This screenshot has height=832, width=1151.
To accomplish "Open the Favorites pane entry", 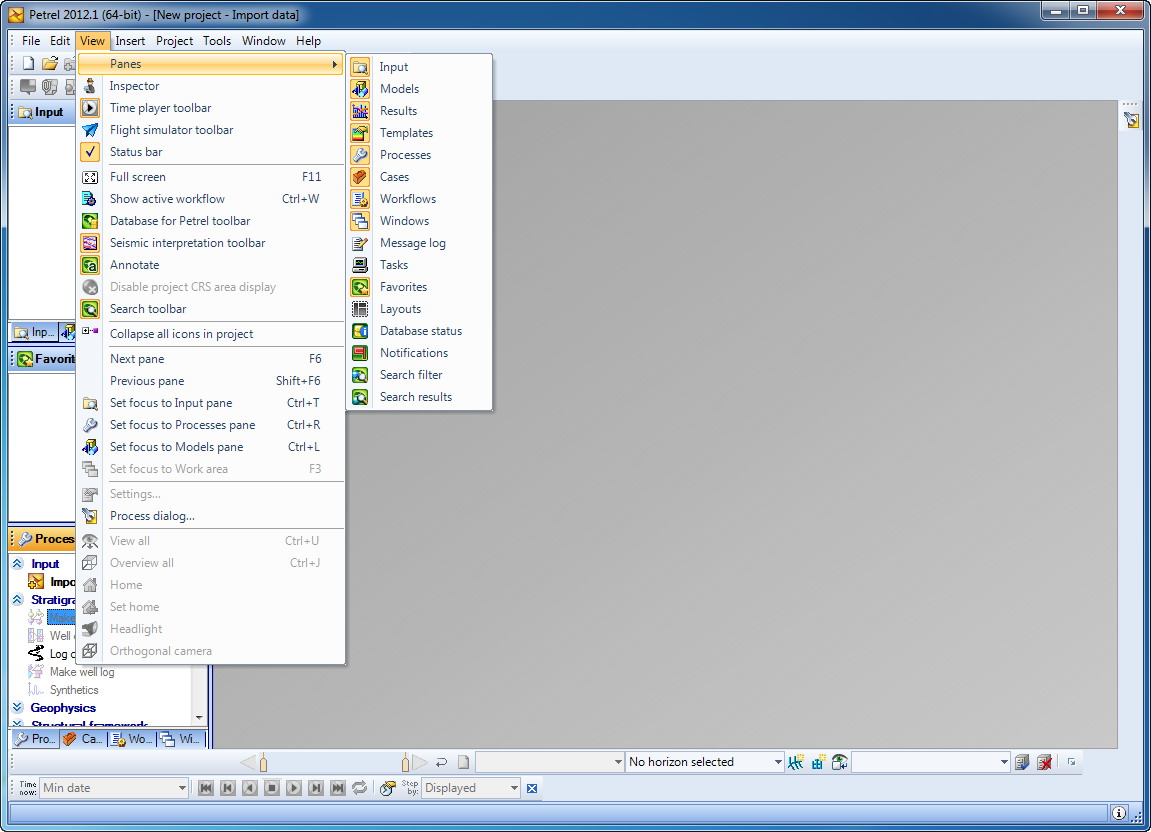I will click(419, 287).
